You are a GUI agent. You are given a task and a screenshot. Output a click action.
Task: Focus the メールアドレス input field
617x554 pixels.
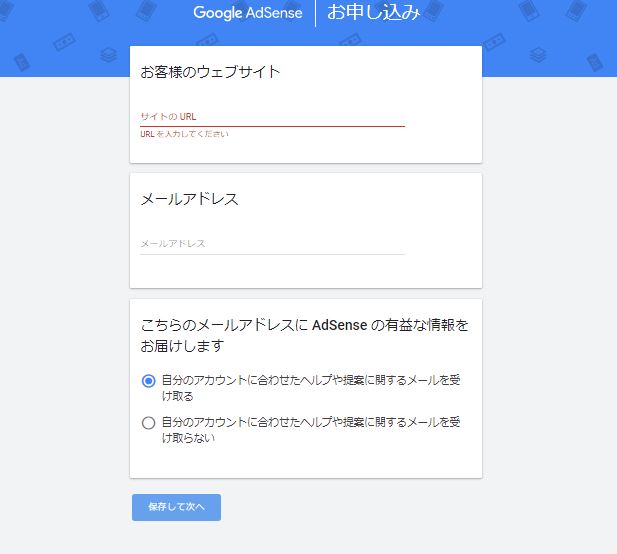[x=272, y=244]
